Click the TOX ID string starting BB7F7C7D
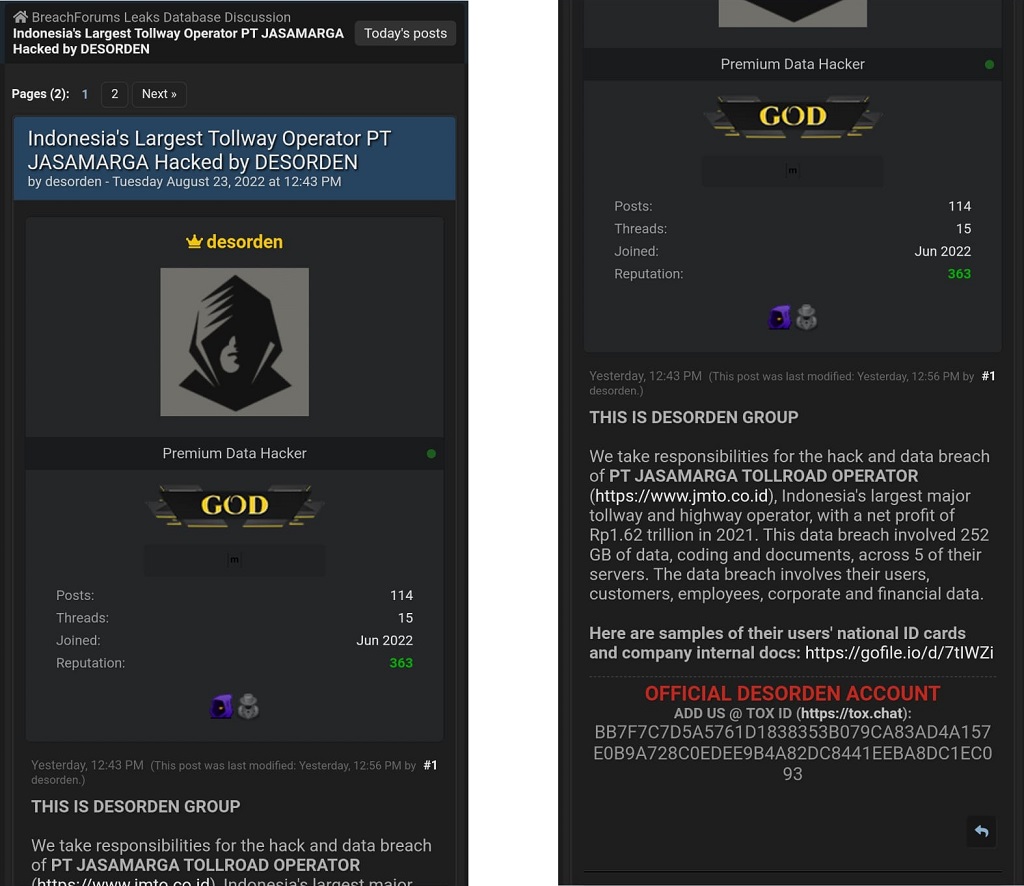This screenshot has height=886, width=1024. [x=793, y=753]
